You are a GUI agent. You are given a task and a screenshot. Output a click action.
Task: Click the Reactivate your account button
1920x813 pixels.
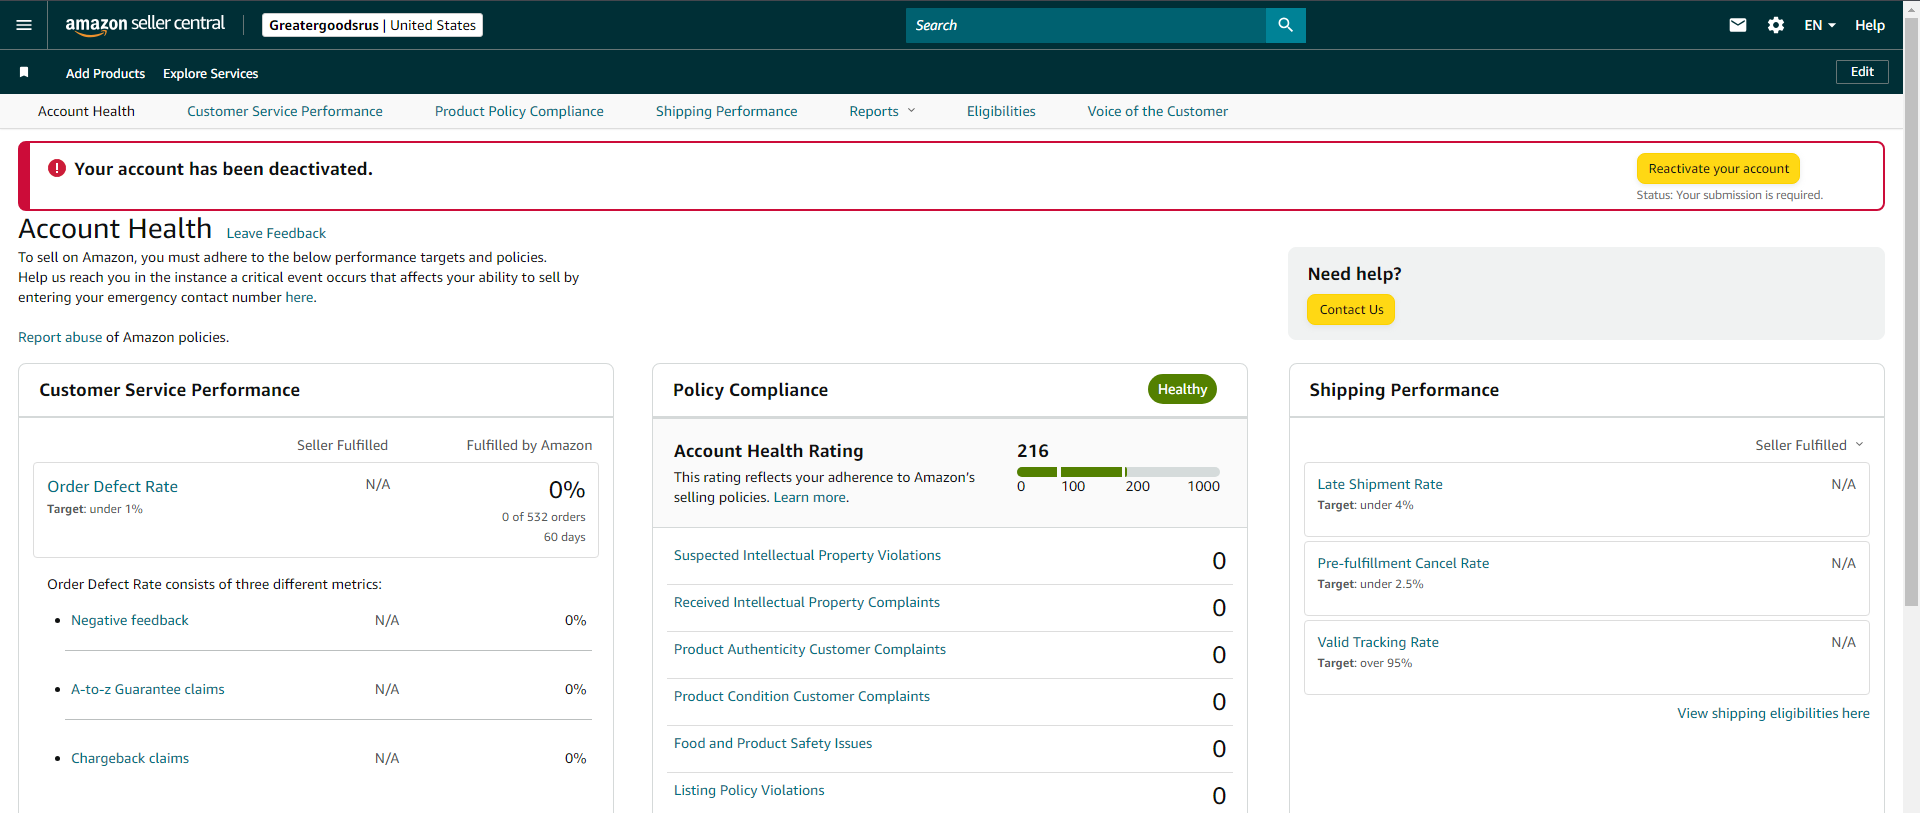[x=1718, y=168]
